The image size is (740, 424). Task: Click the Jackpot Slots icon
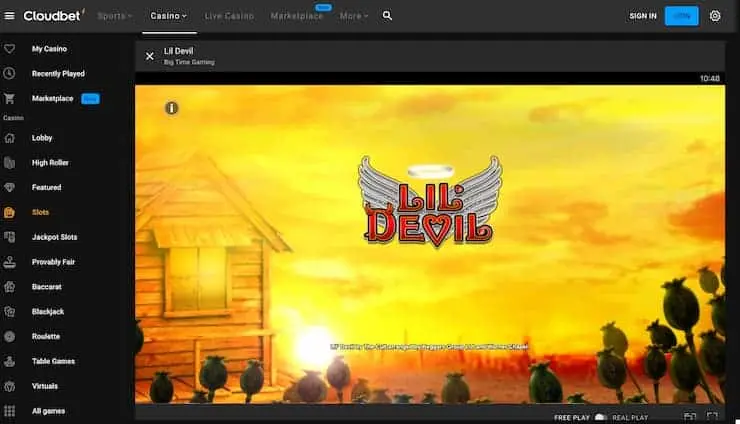[x=9, y=237]
